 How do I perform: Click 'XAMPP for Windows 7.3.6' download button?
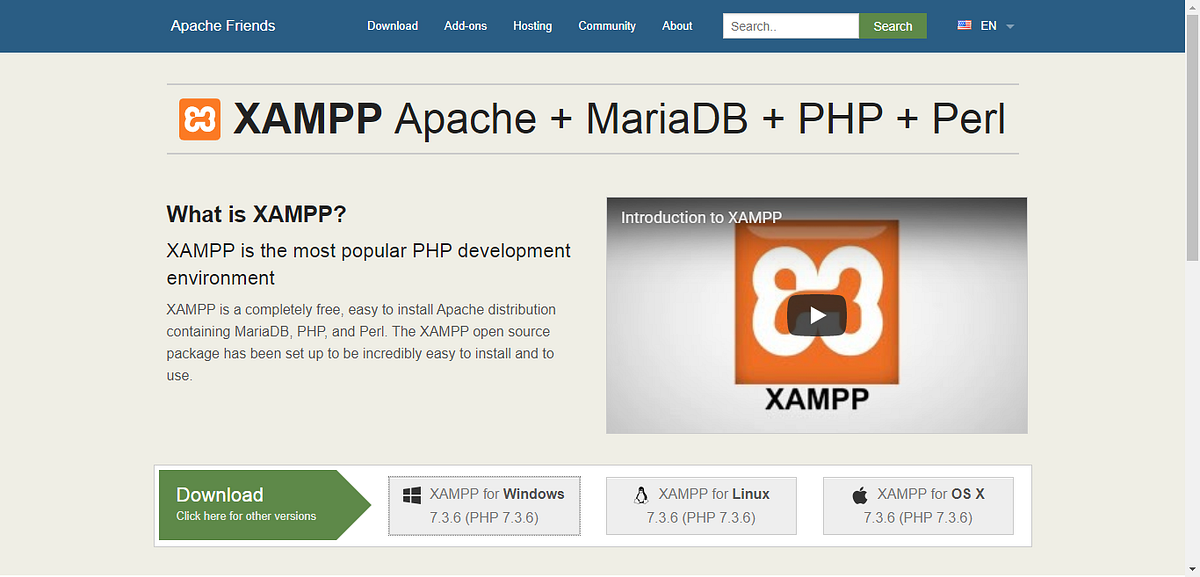(x=484, y=505)
